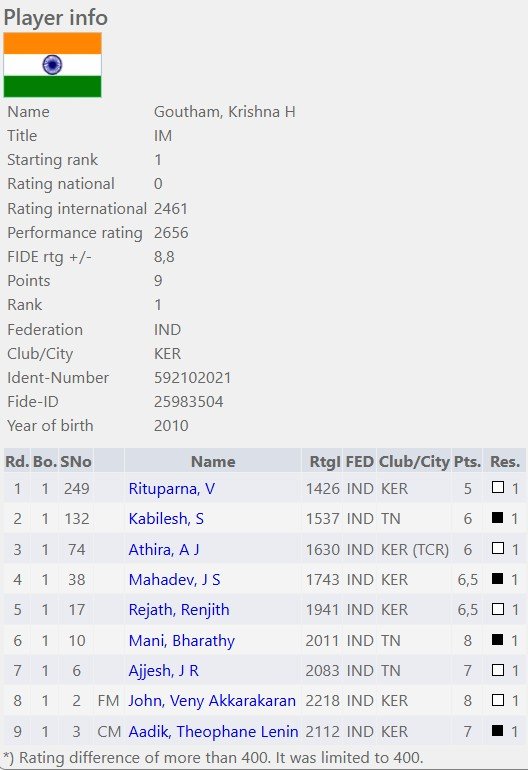Open player link Mani, Bharathy
Screen dimensions: 528x770
click(x=182, y=640)
